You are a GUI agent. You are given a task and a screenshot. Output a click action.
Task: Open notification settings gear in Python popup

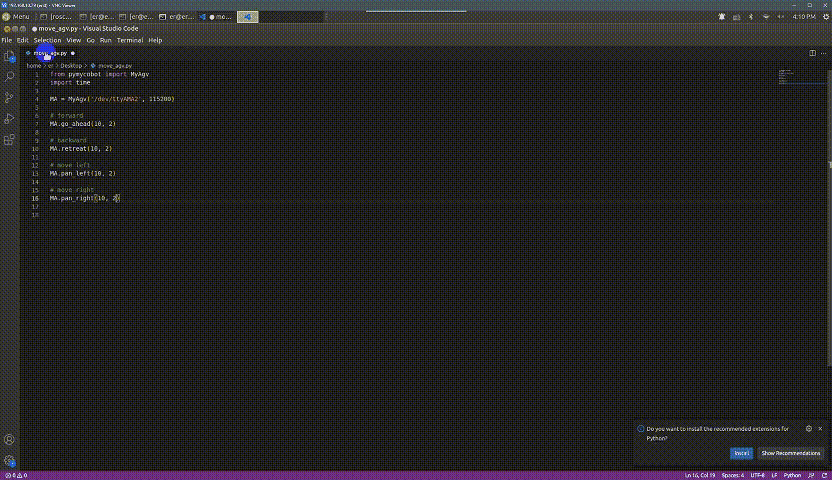click(x=809, y=429)
